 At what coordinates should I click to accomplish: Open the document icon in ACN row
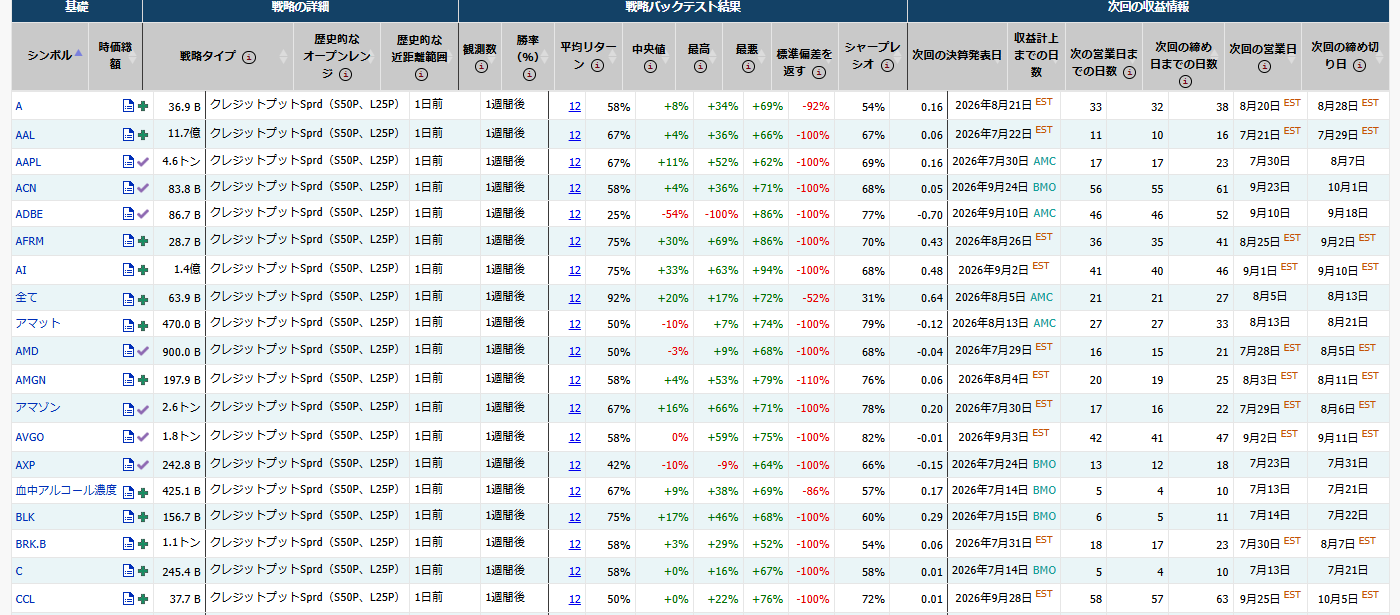[x=128, y=188]
